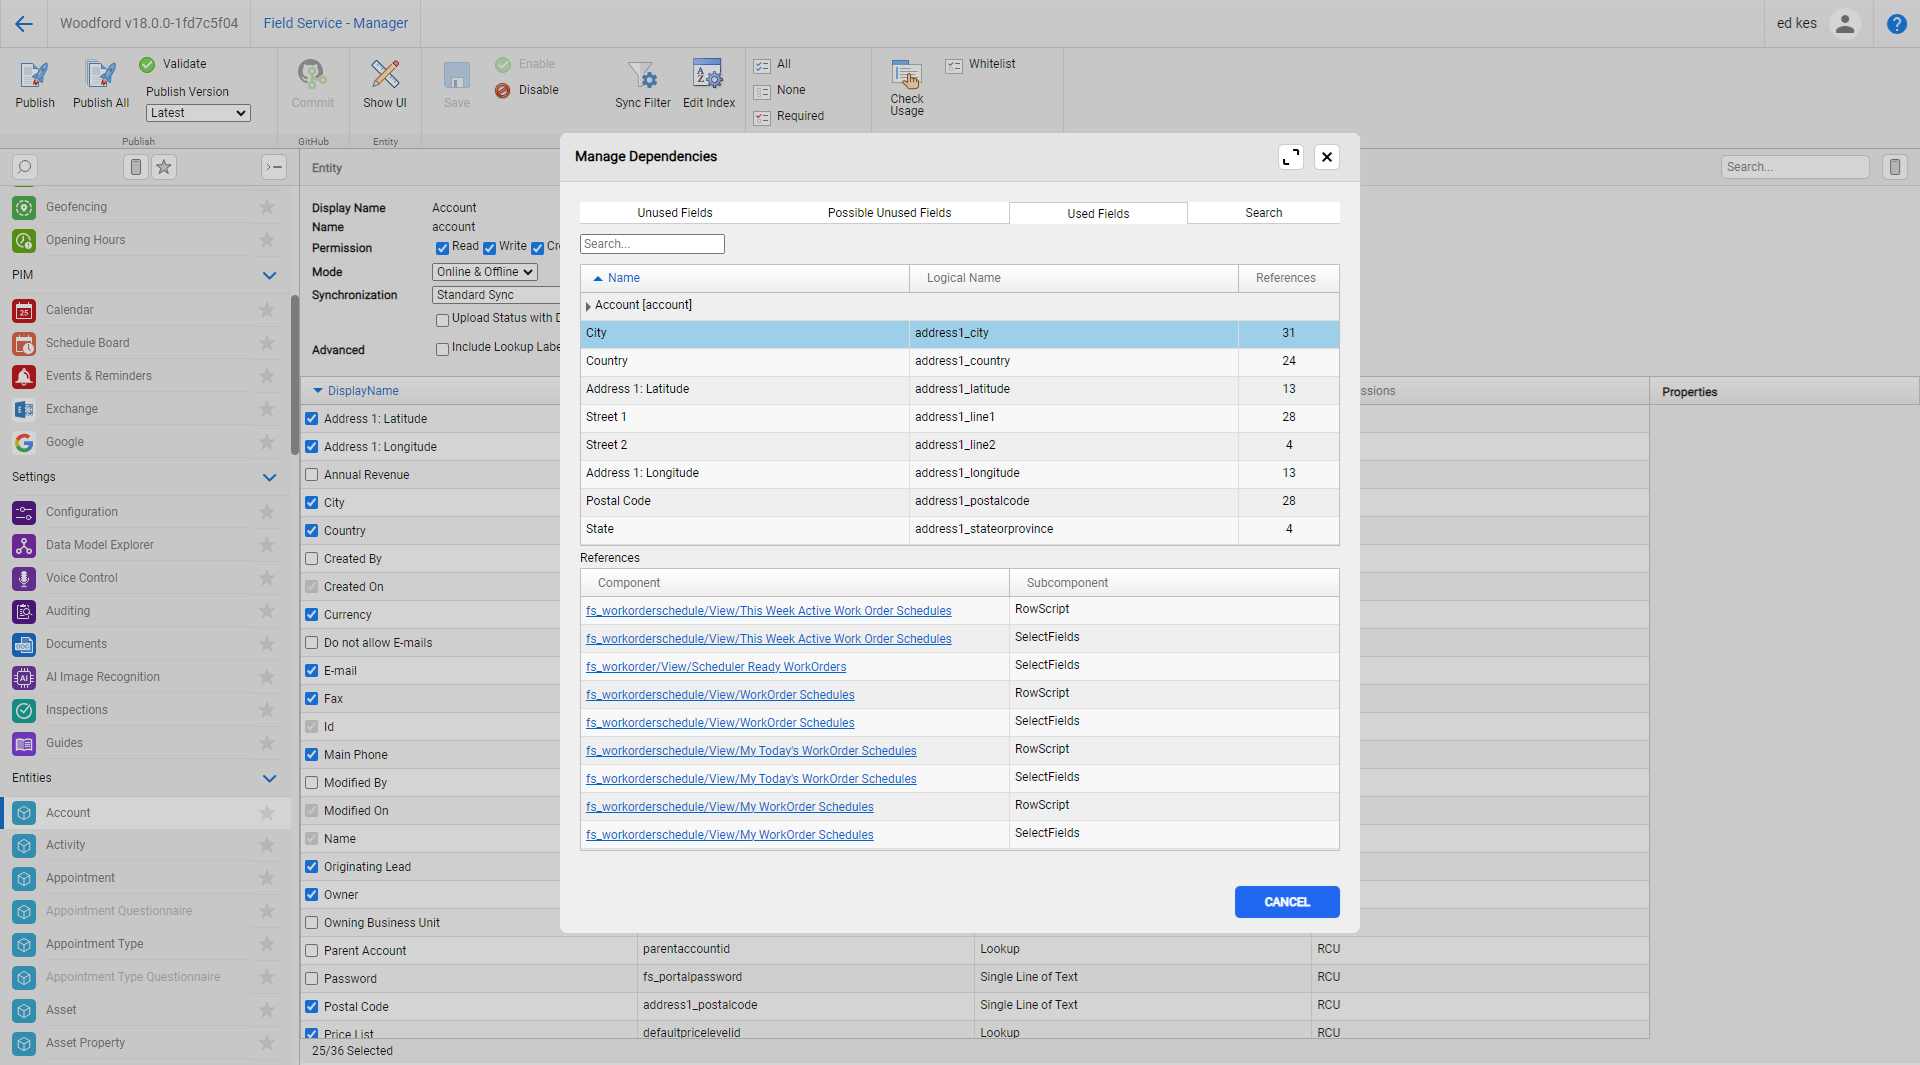Enable the Annual Revenue field checkbox
The height and width of the screenshot is (1065, 1920).
[x=311, y=475]
